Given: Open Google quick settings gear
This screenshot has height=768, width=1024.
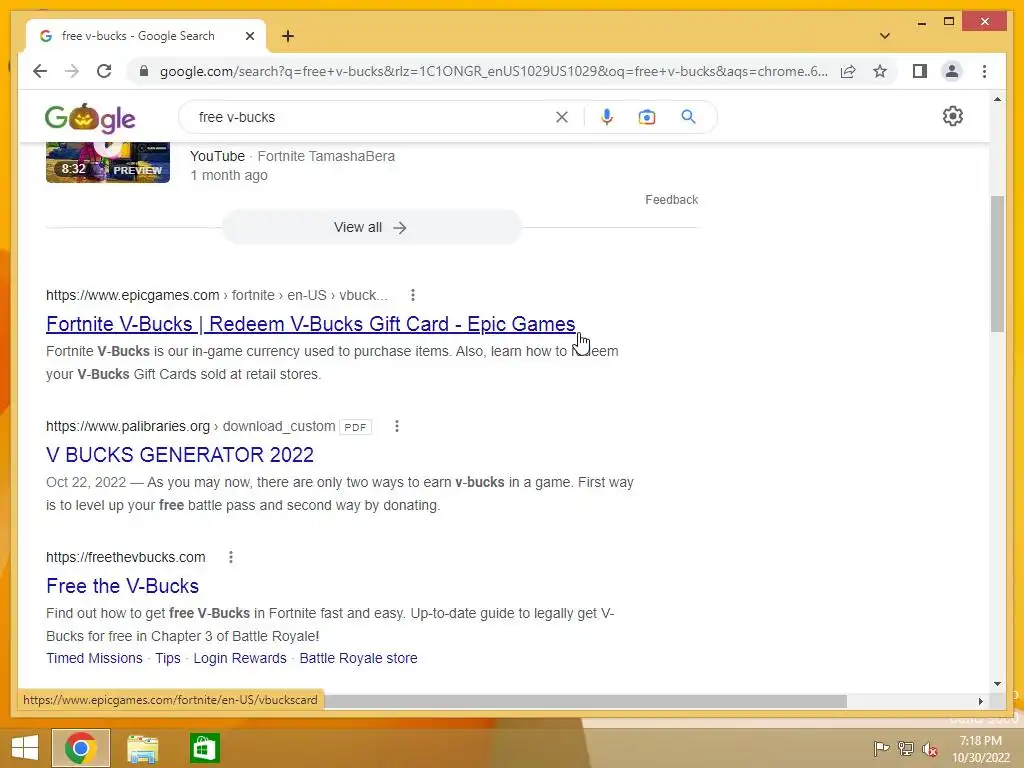Looking at the screenshot, I should (x=953, y=116).
